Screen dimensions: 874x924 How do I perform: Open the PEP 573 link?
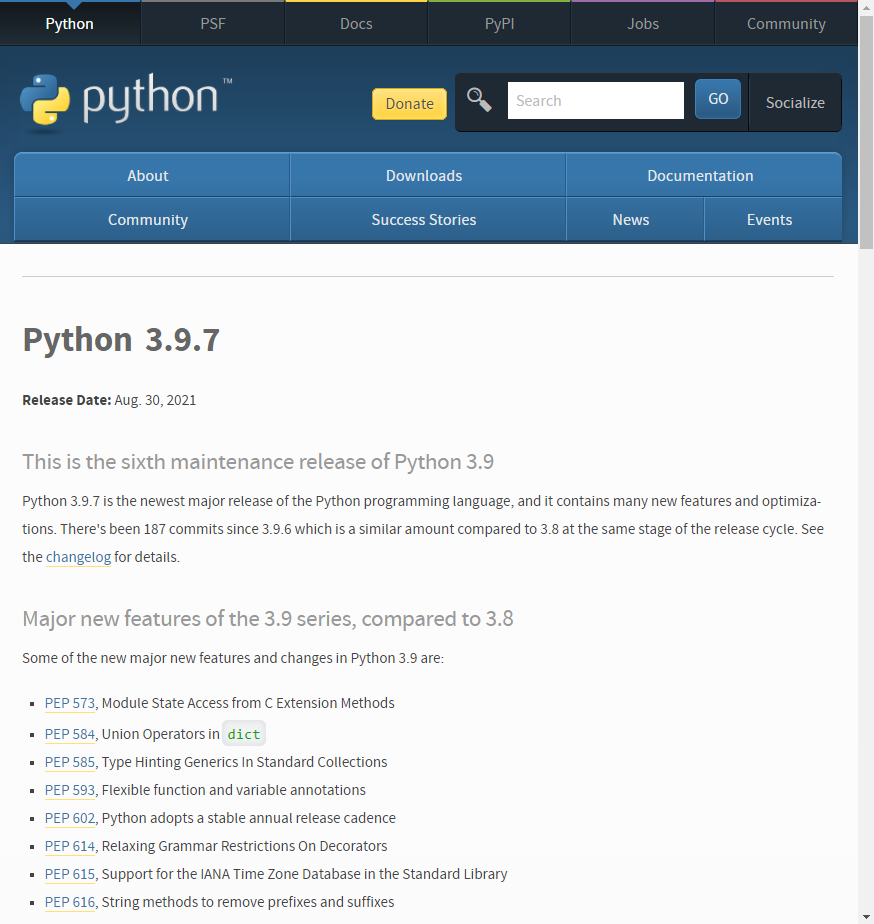click(x=70, y=703)
